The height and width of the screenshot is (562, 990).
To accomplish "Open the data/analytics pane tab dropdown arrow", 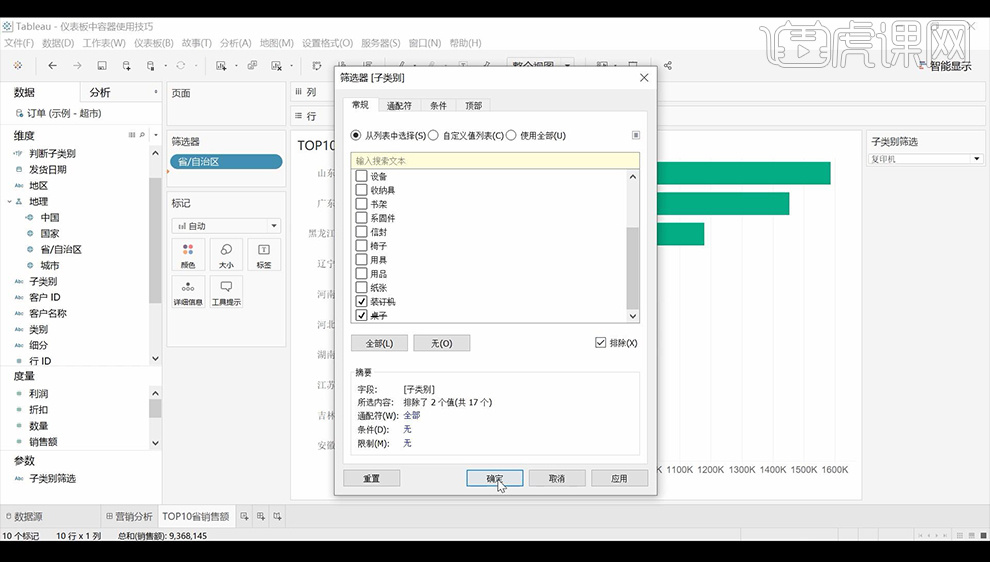I will 156,92.
